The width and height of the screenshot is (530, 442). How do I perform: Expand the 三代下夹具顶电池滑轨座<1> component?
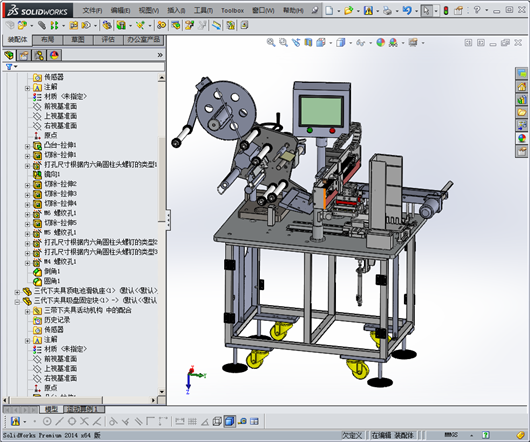[17, 292]
